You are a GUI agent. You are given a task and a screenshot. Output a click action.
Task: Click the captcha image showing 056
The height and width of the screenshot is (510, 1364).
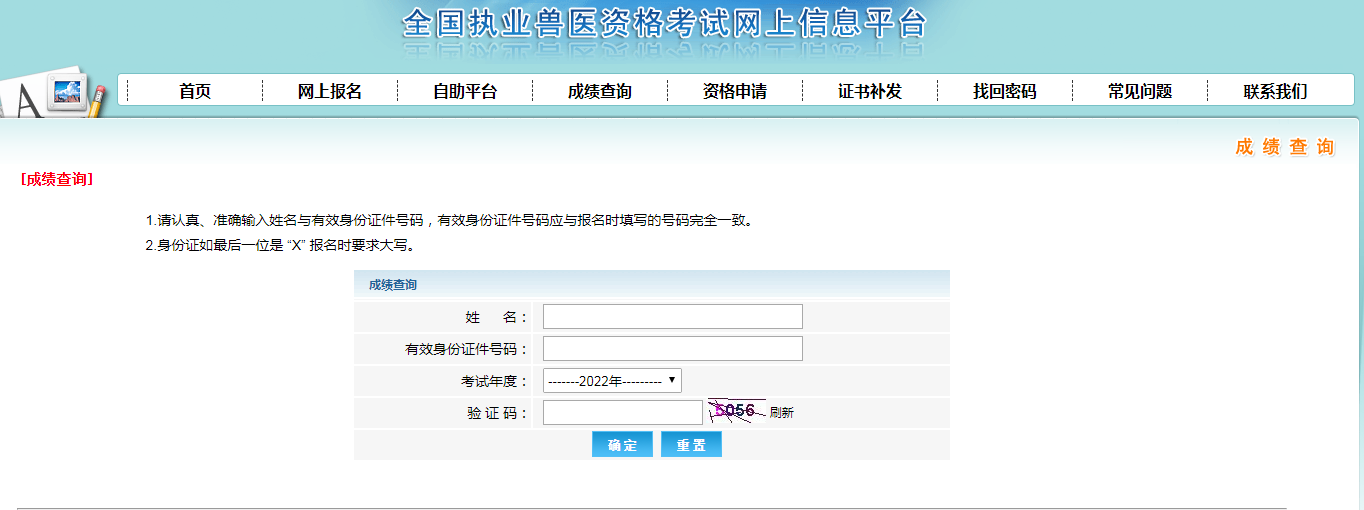tap(736, 411)
